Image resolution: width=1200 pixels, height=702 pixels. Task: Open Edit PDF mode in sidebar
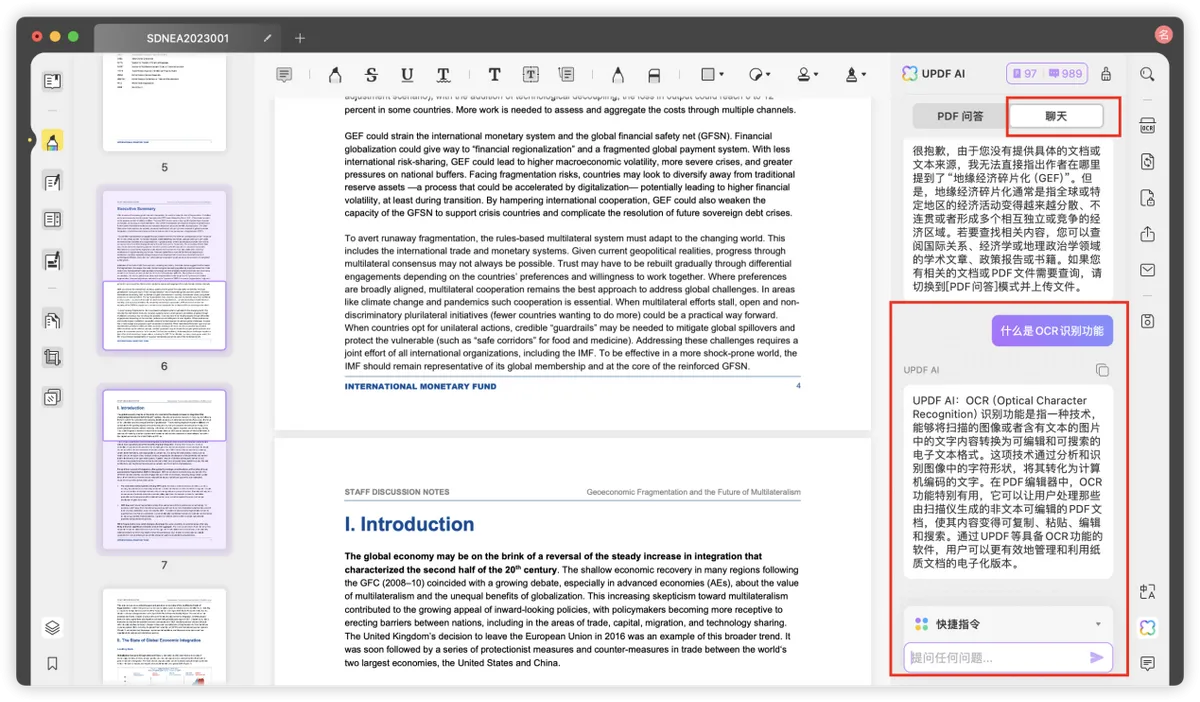(53, 181)
